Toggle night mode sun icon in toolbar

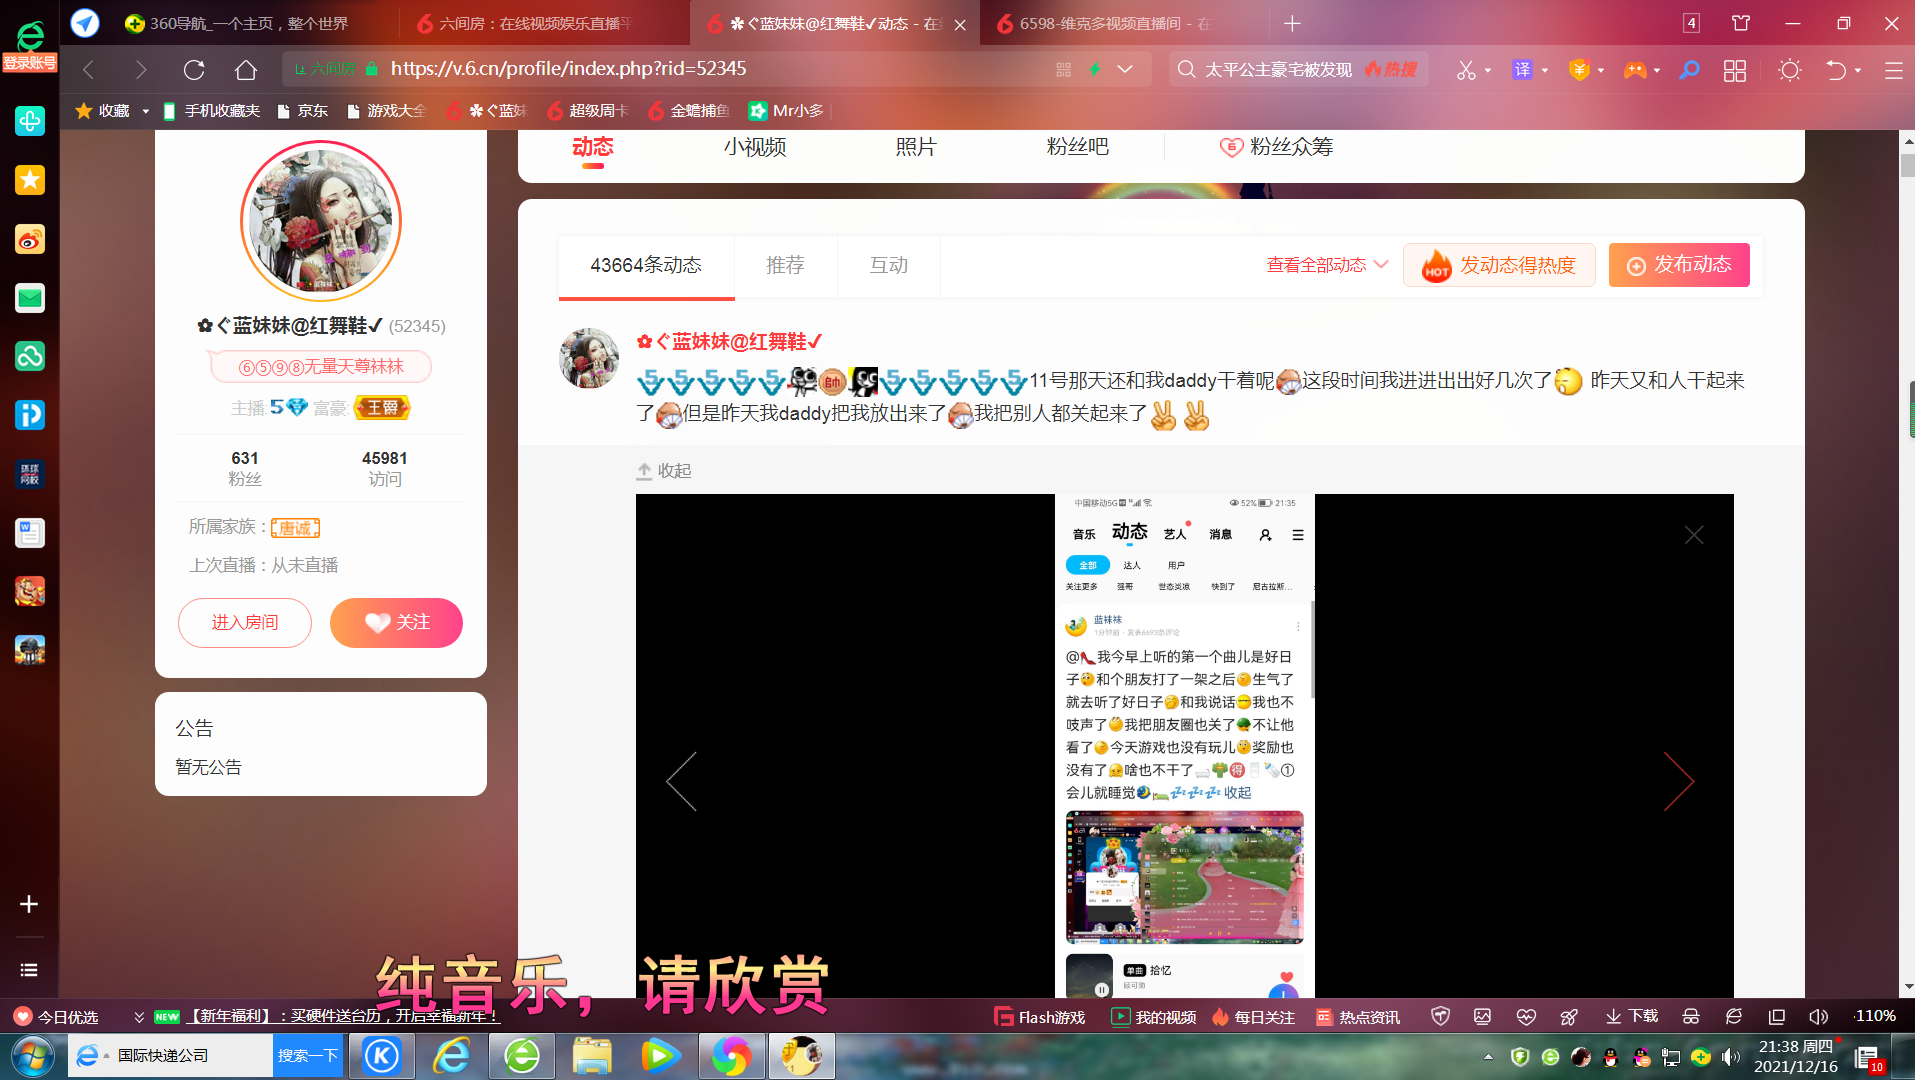coord(1790,70)
